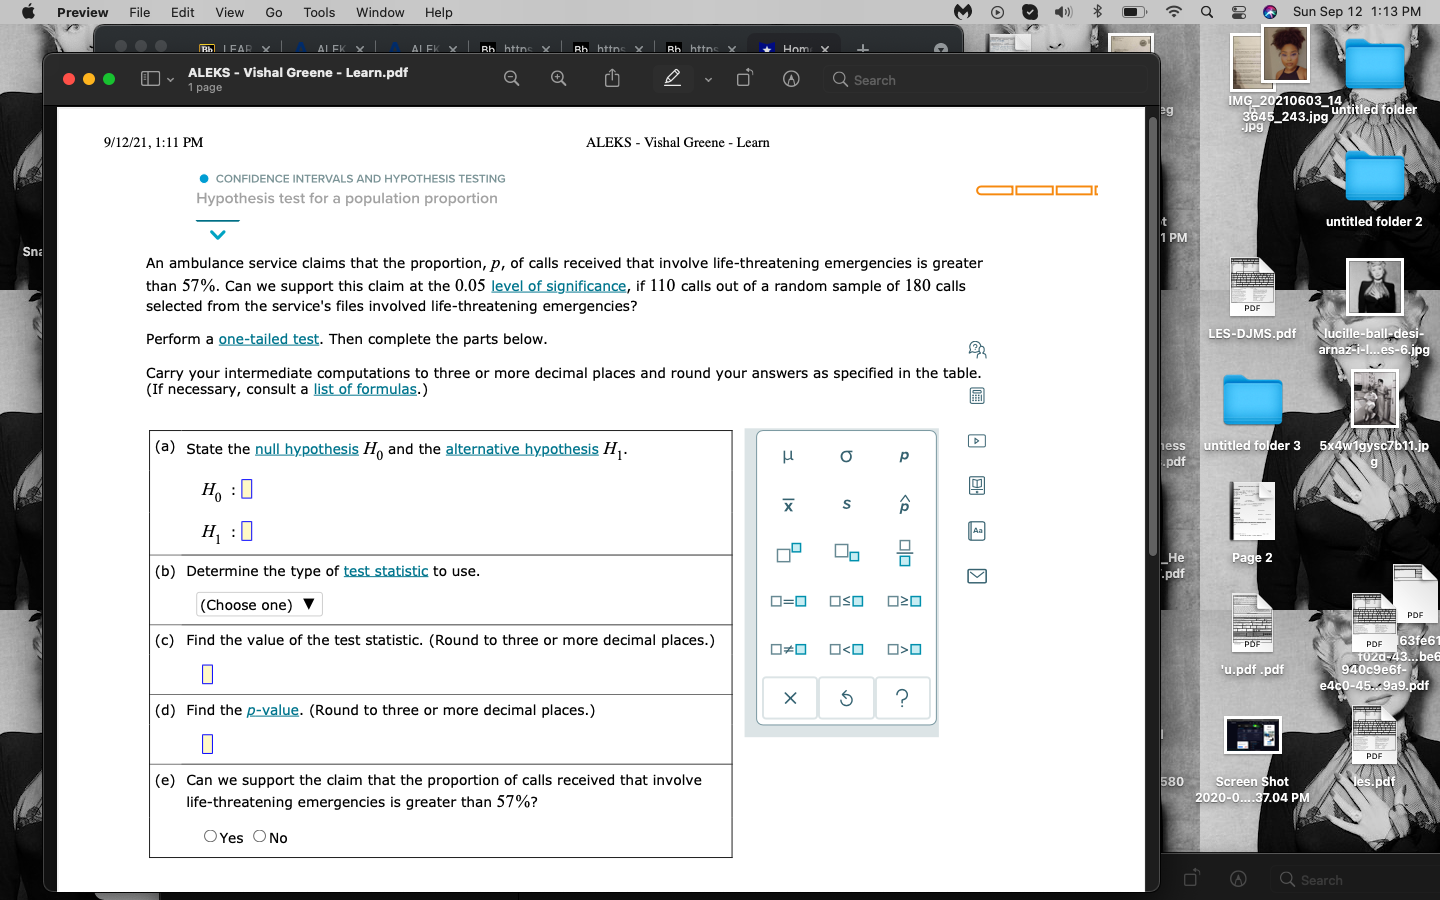Select the Yes radio button
This screenshot has width=1440, height=900.
(x=210, y=836)
